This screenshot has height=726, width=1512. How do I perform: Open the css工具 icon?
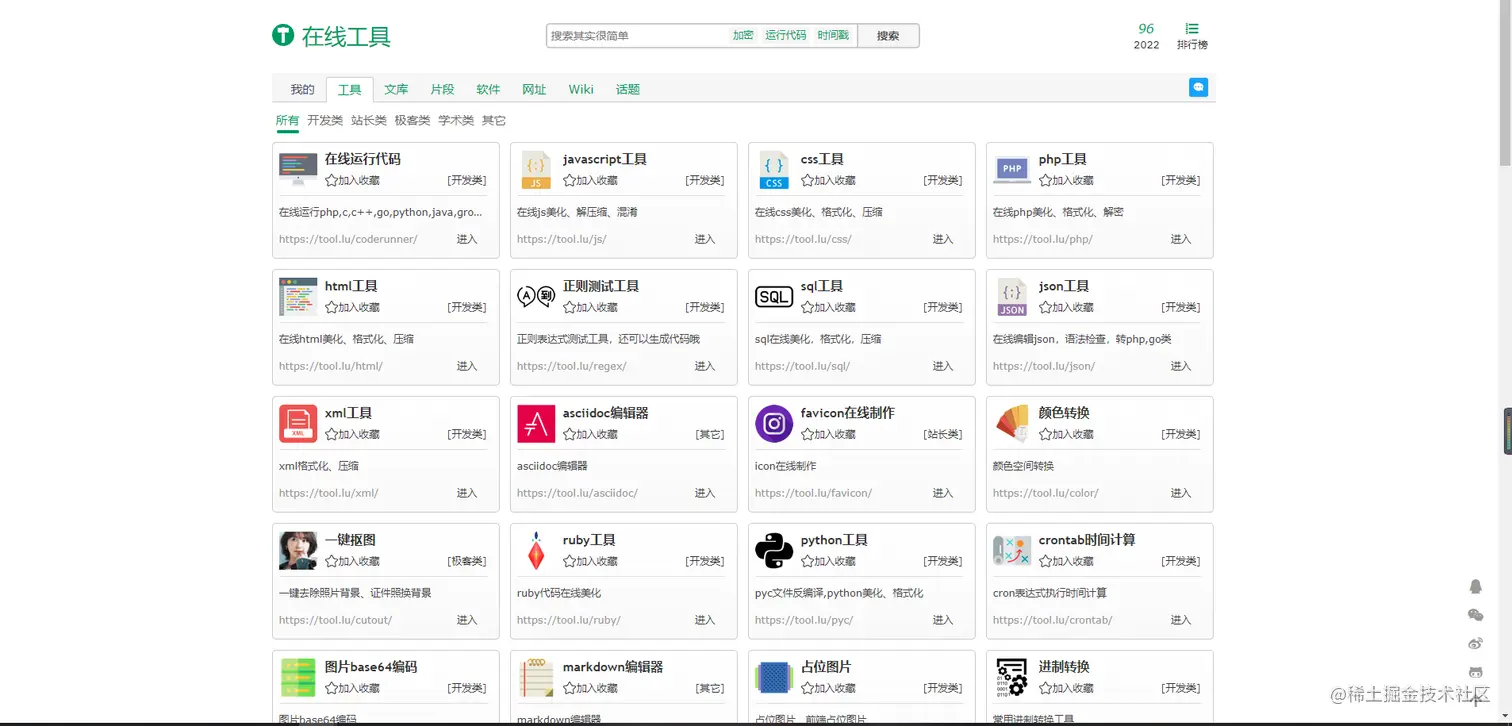(x=774, y=170)
